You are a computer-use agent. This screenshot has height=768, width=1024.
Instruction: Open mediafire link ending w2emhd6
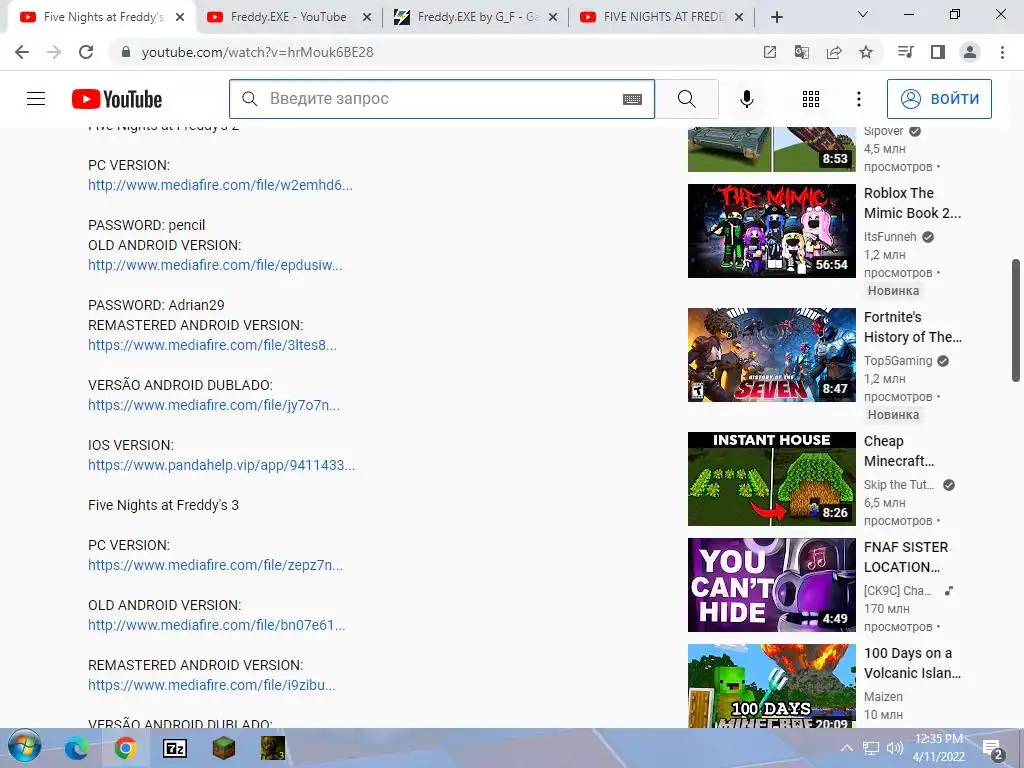point(220,185)
